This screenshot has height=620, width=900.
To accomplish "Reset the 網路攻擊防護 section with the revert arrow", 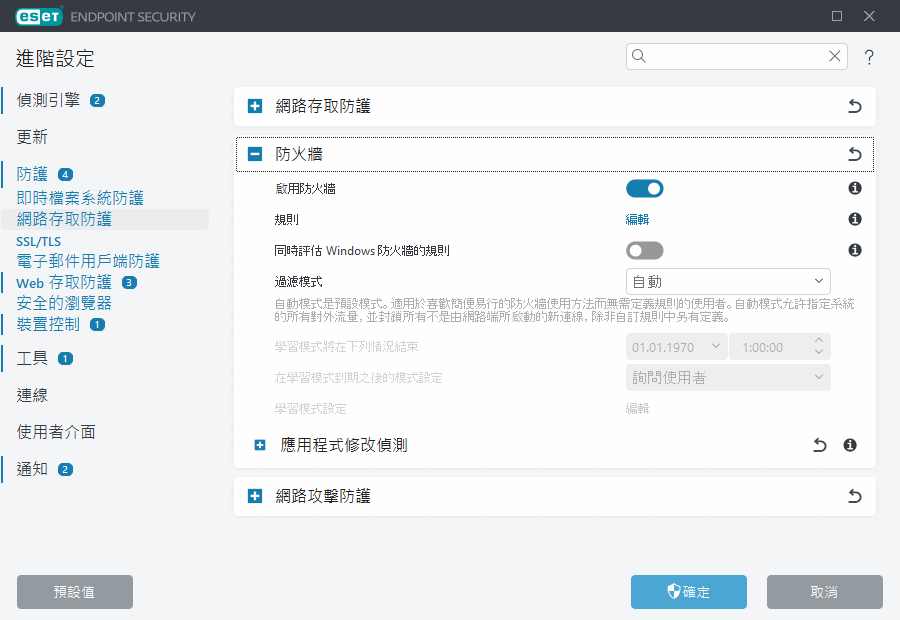I will click(855, 496).
